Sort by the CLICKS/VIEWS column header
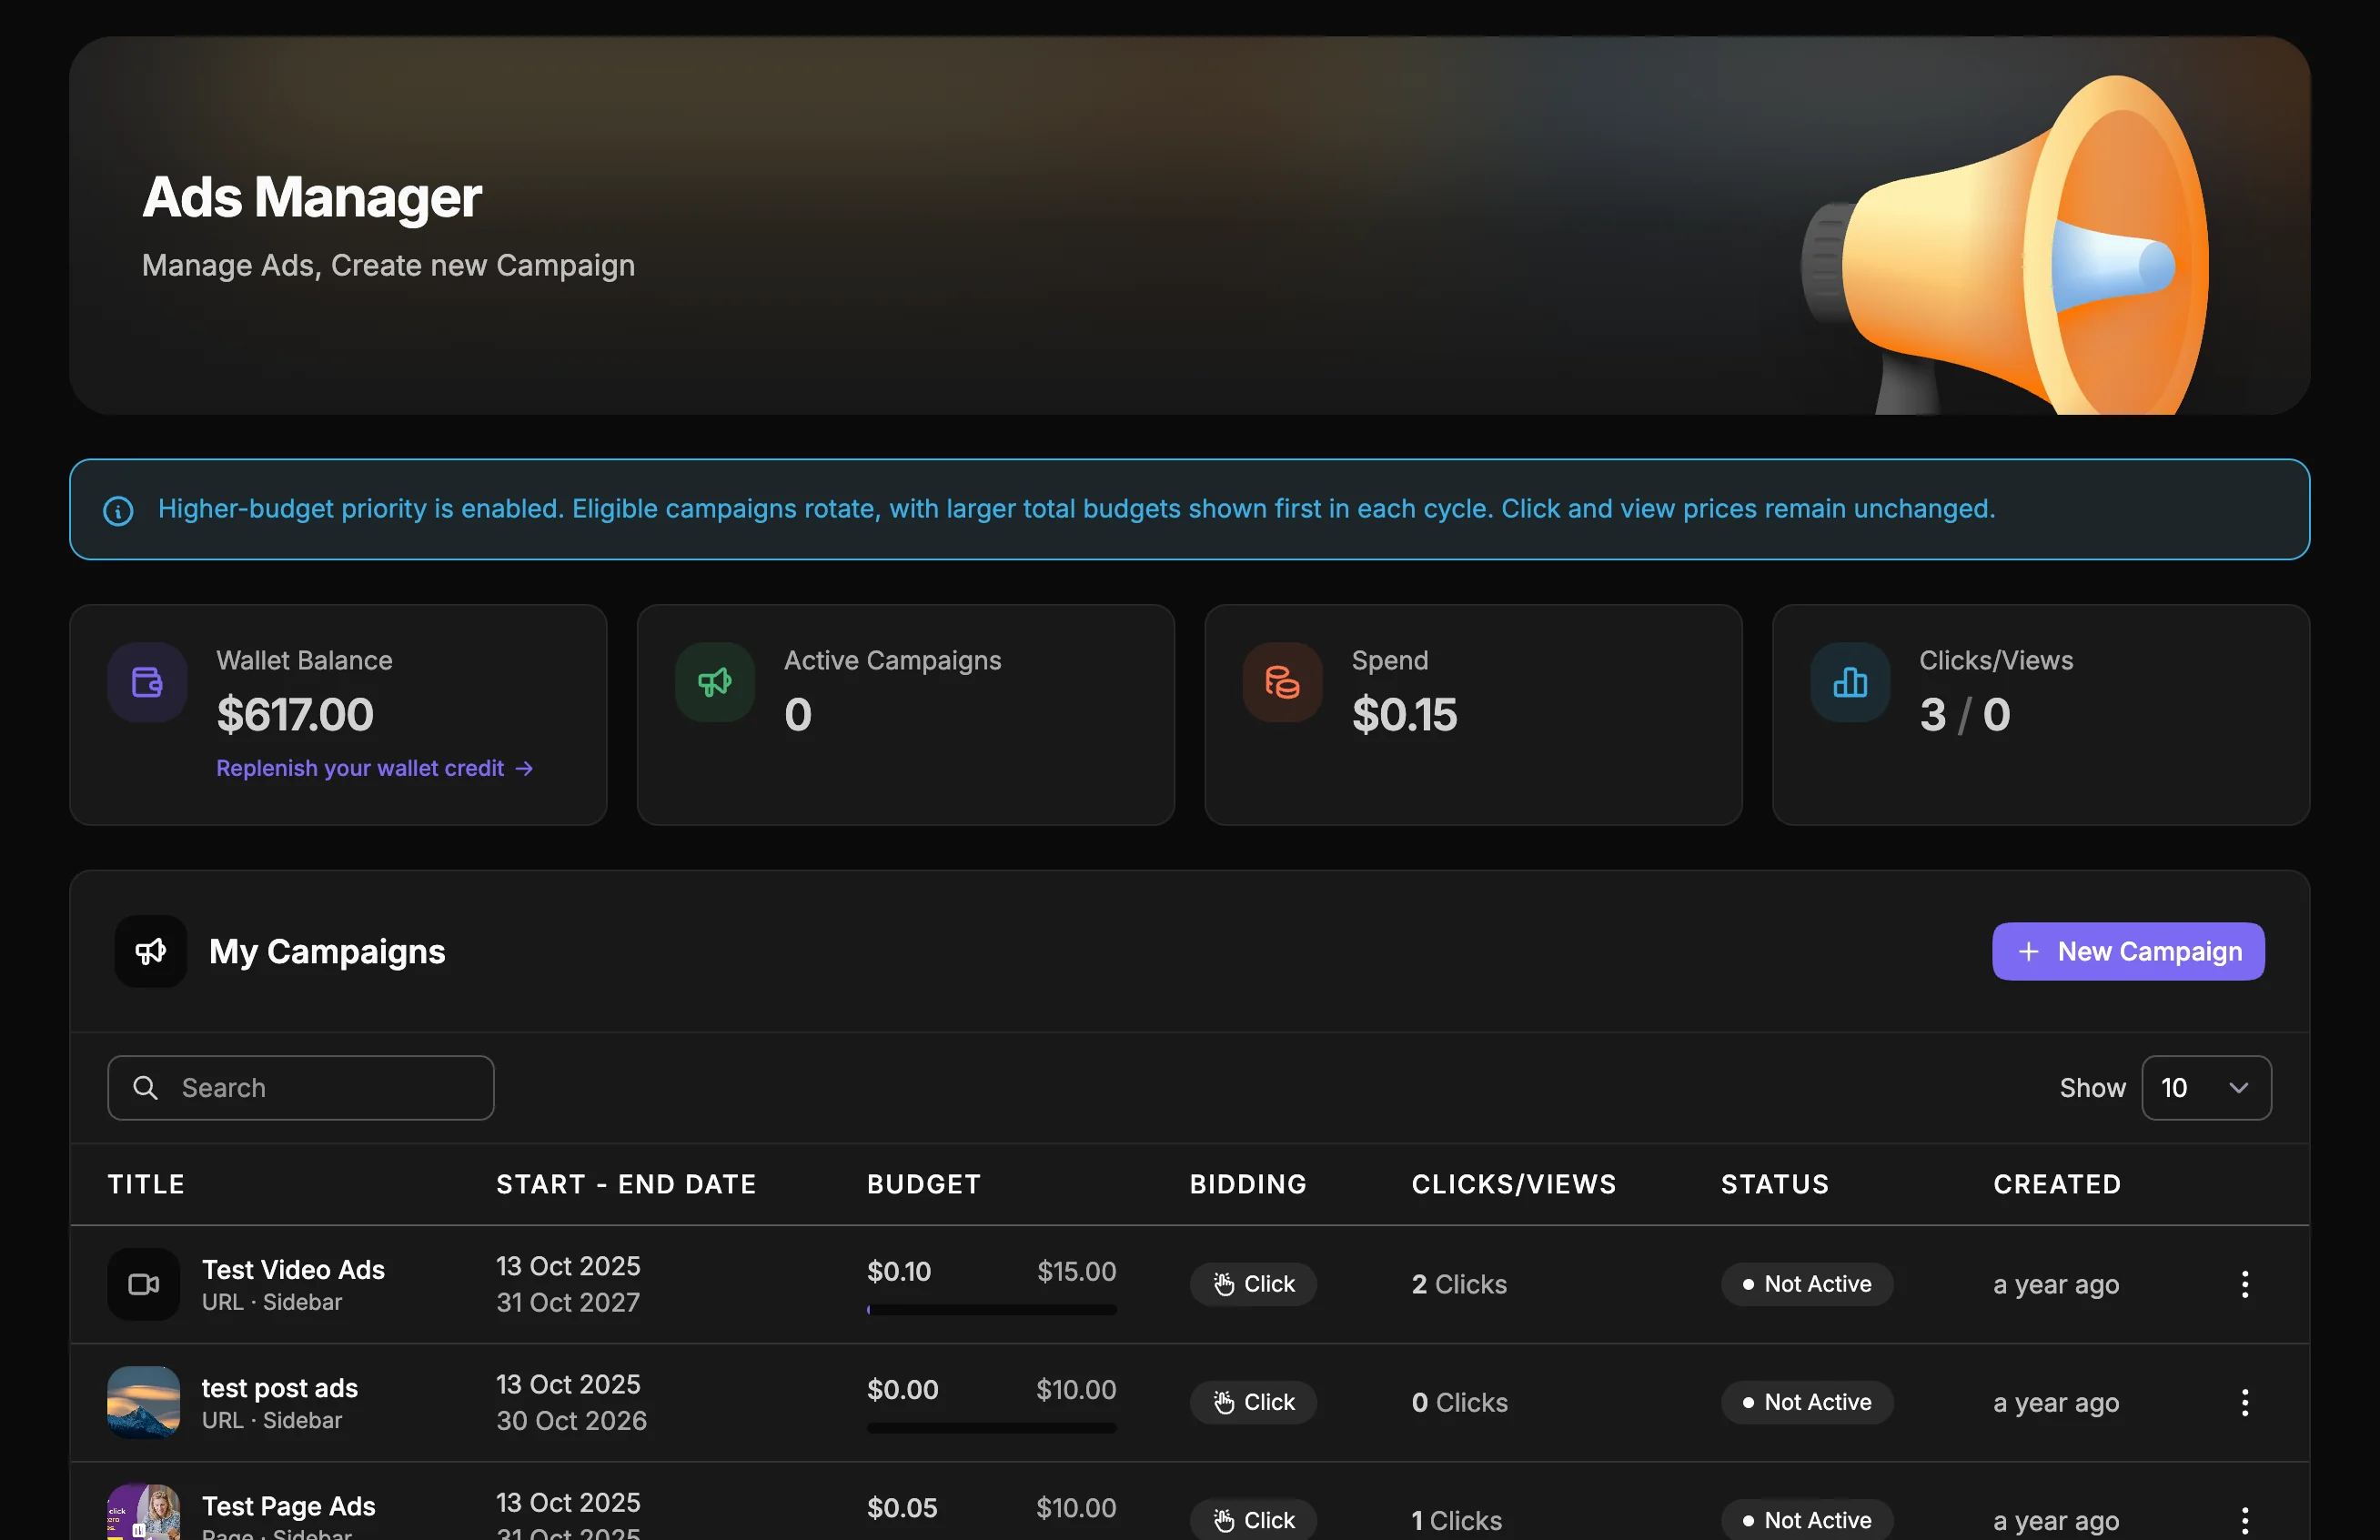The width and height of the screenshot is (2380, 1540). point(1514,1184)
